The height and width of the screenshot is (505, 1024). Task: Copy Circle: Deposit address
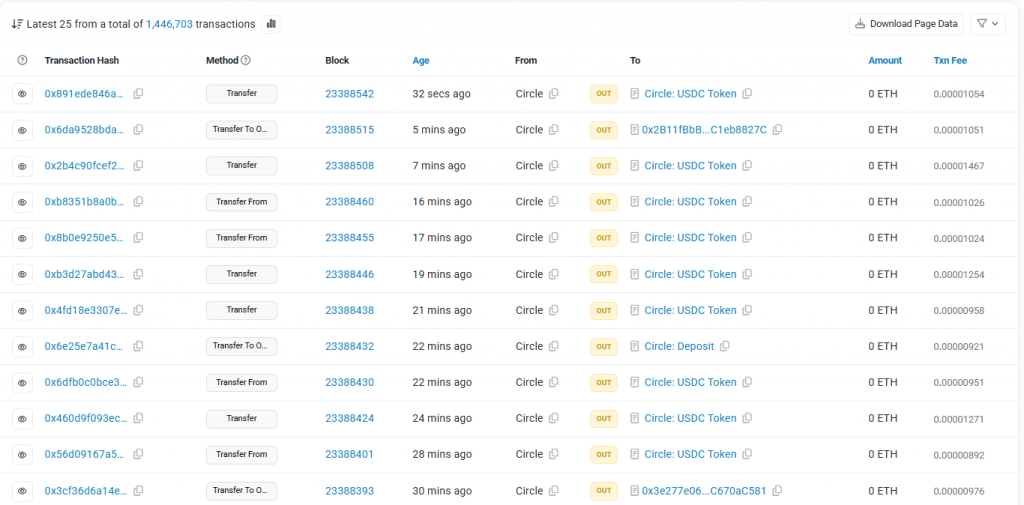point(725,346)
